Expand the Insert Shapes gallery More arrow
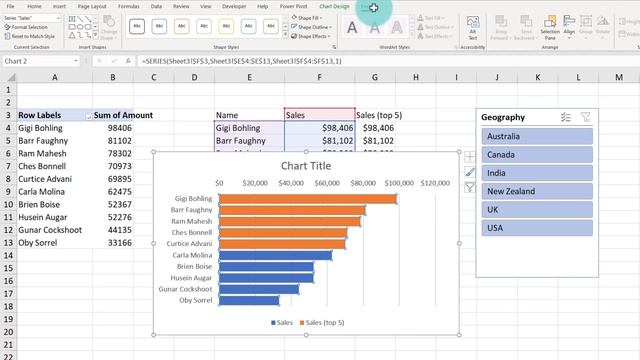Screen dimensions: 640x360 [x=95, y=36]
